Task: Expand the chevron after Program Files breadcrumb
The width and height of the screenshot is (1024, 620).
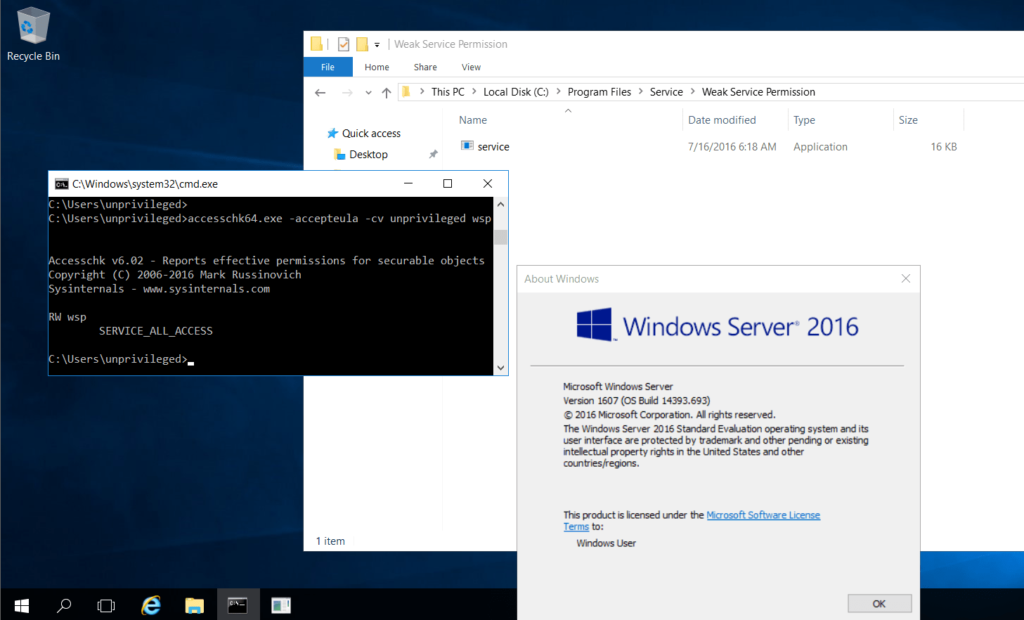Action: [x=641, y=92]
